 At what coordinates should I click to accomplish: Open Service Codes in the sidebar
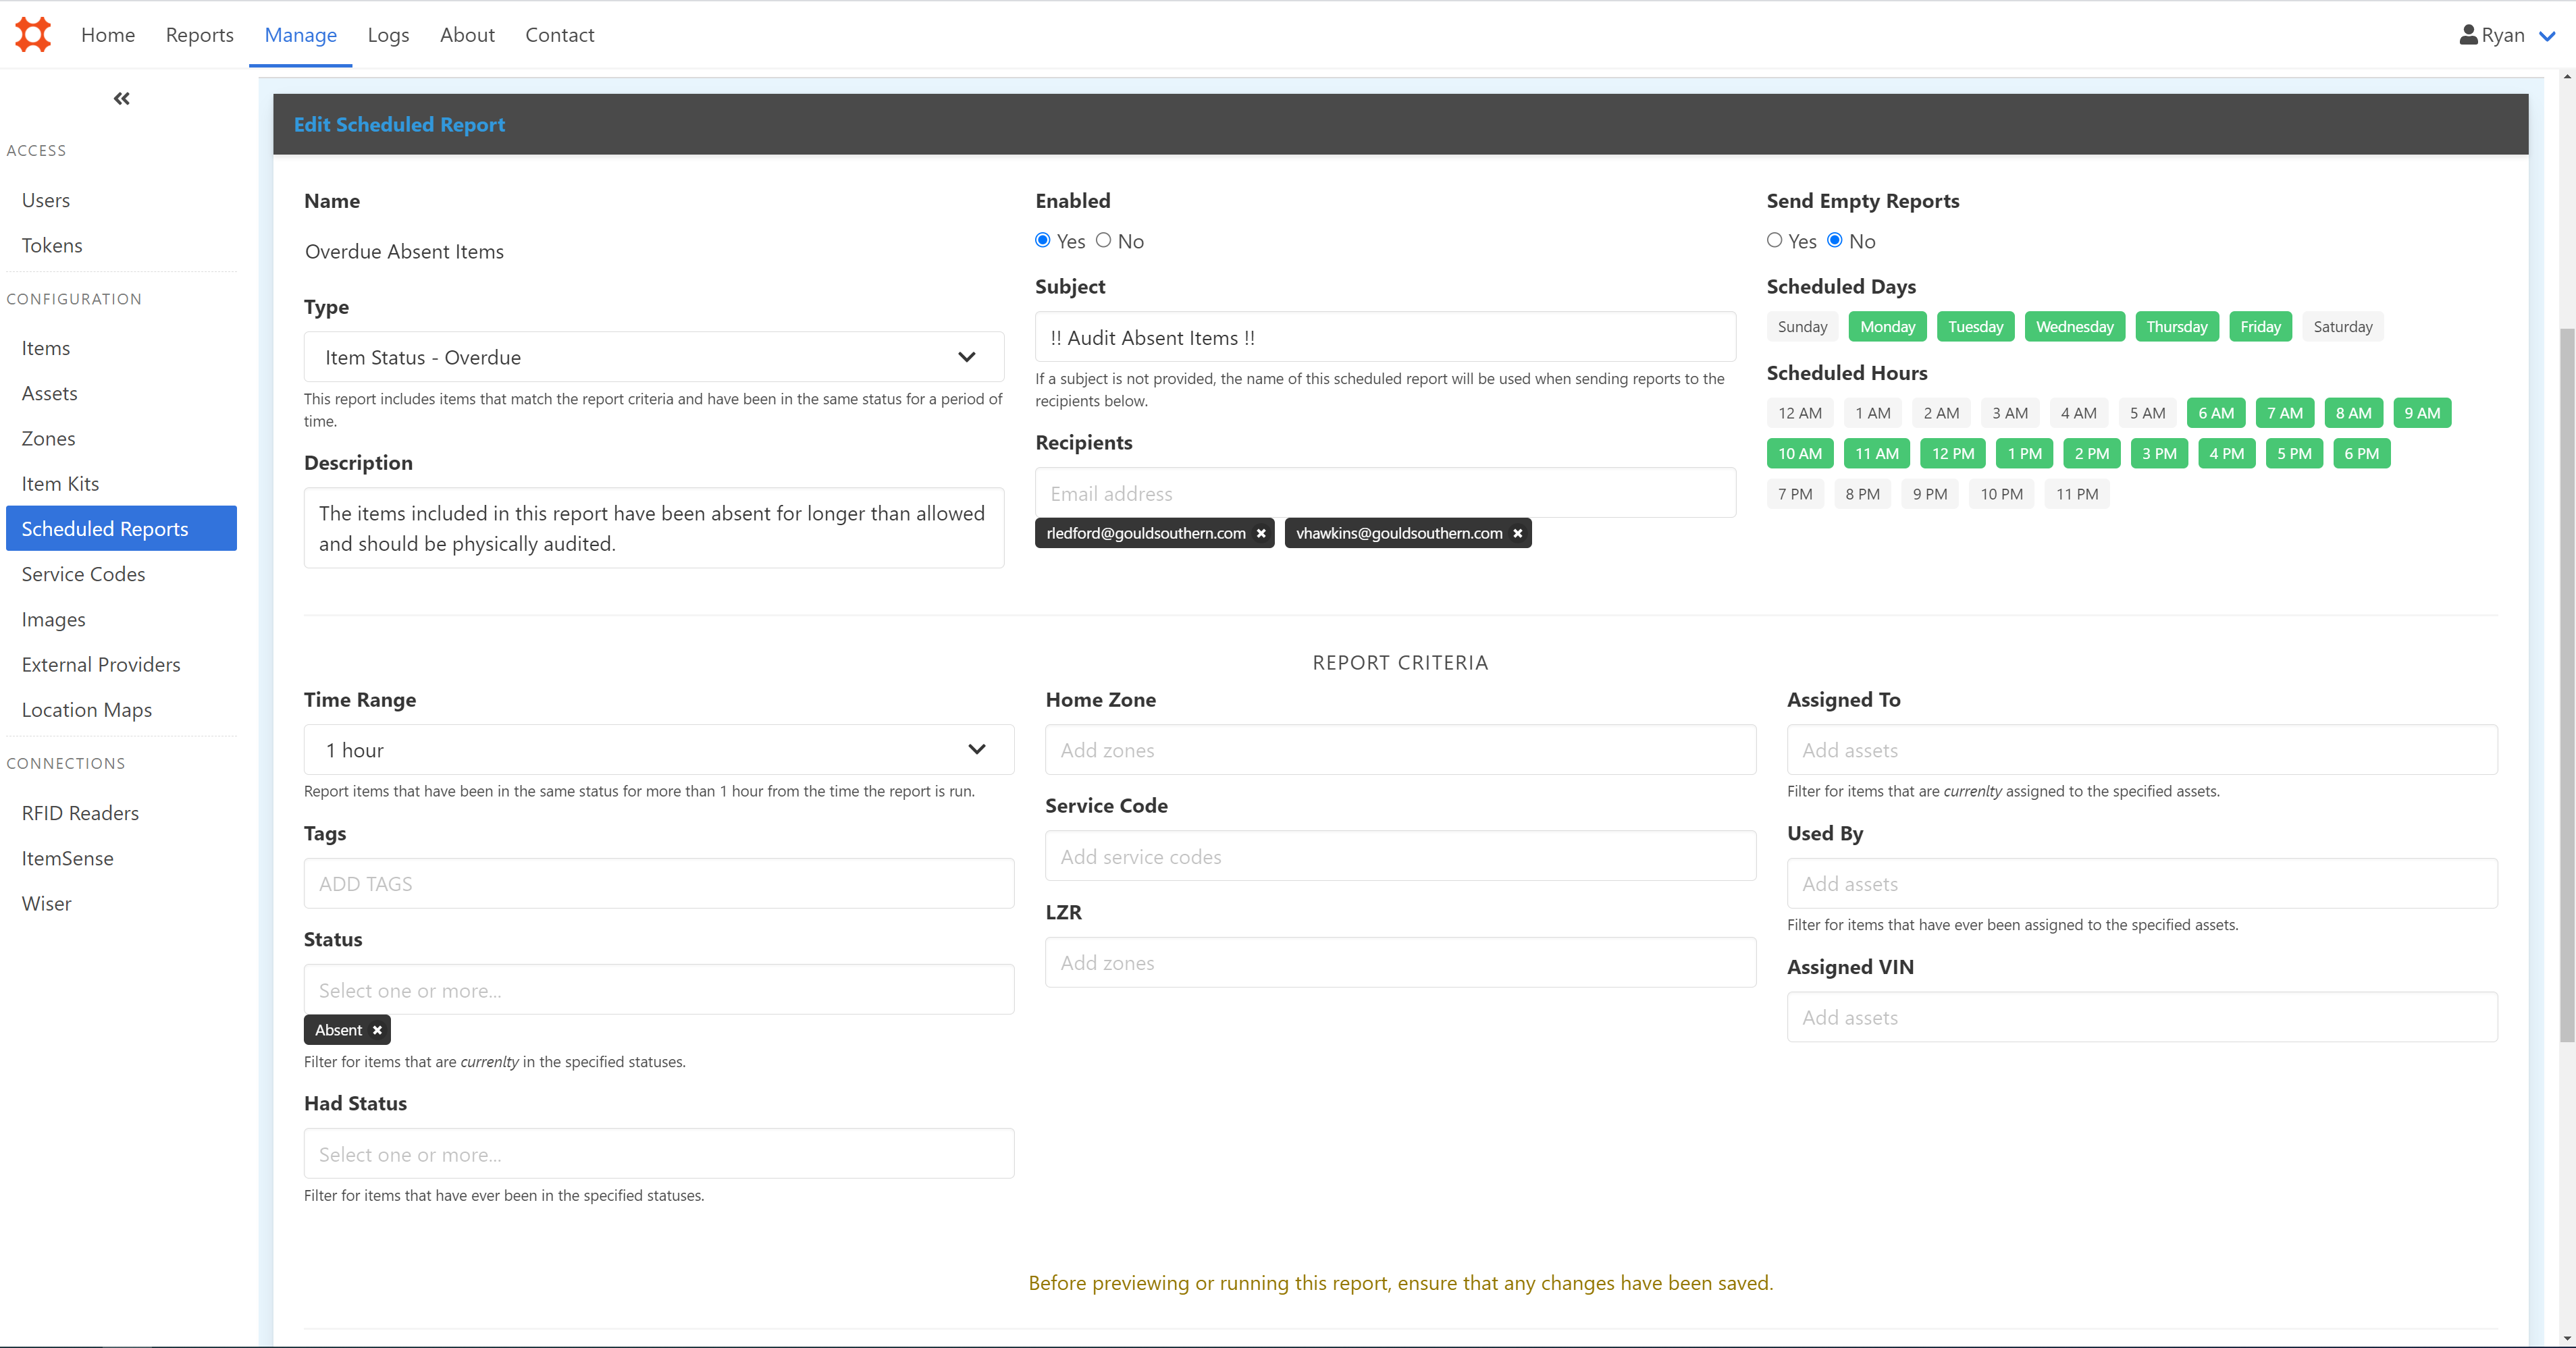83,574
